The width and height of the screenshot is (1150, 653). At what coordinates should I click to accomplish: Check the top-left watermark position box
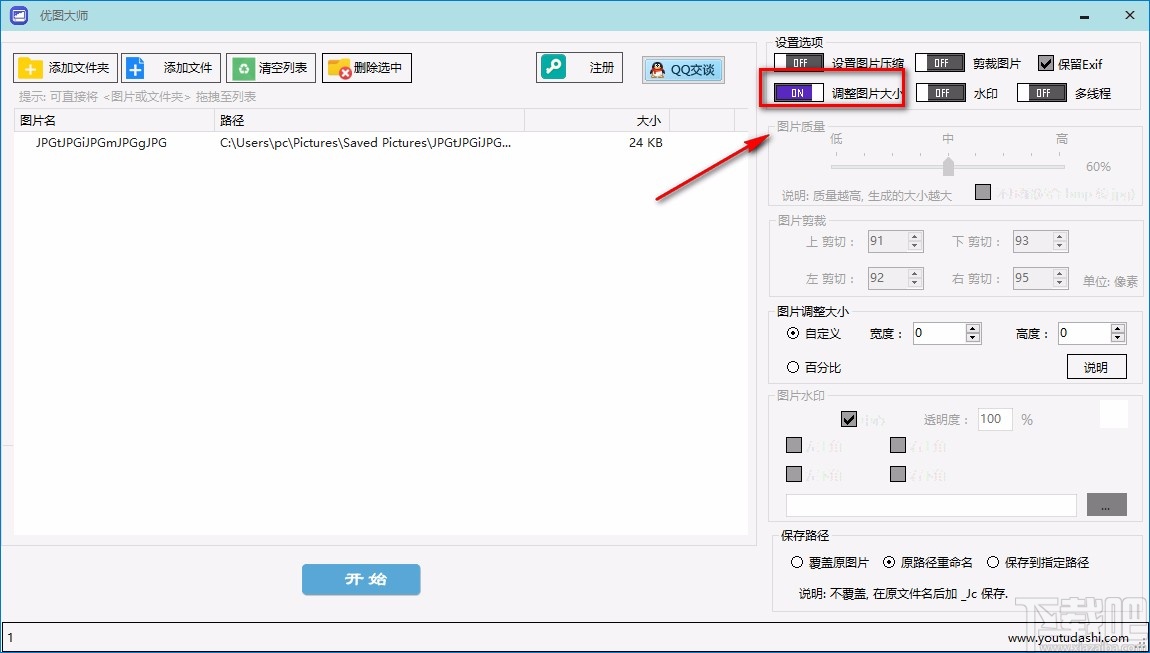click(794, 445)
